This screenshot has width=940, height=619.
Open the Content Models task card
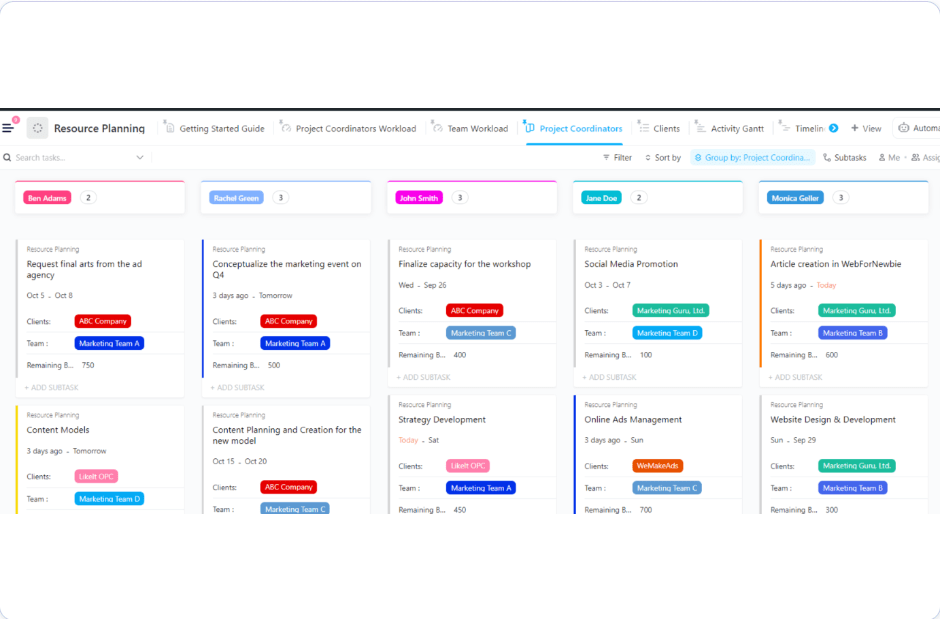coord(58,430)
